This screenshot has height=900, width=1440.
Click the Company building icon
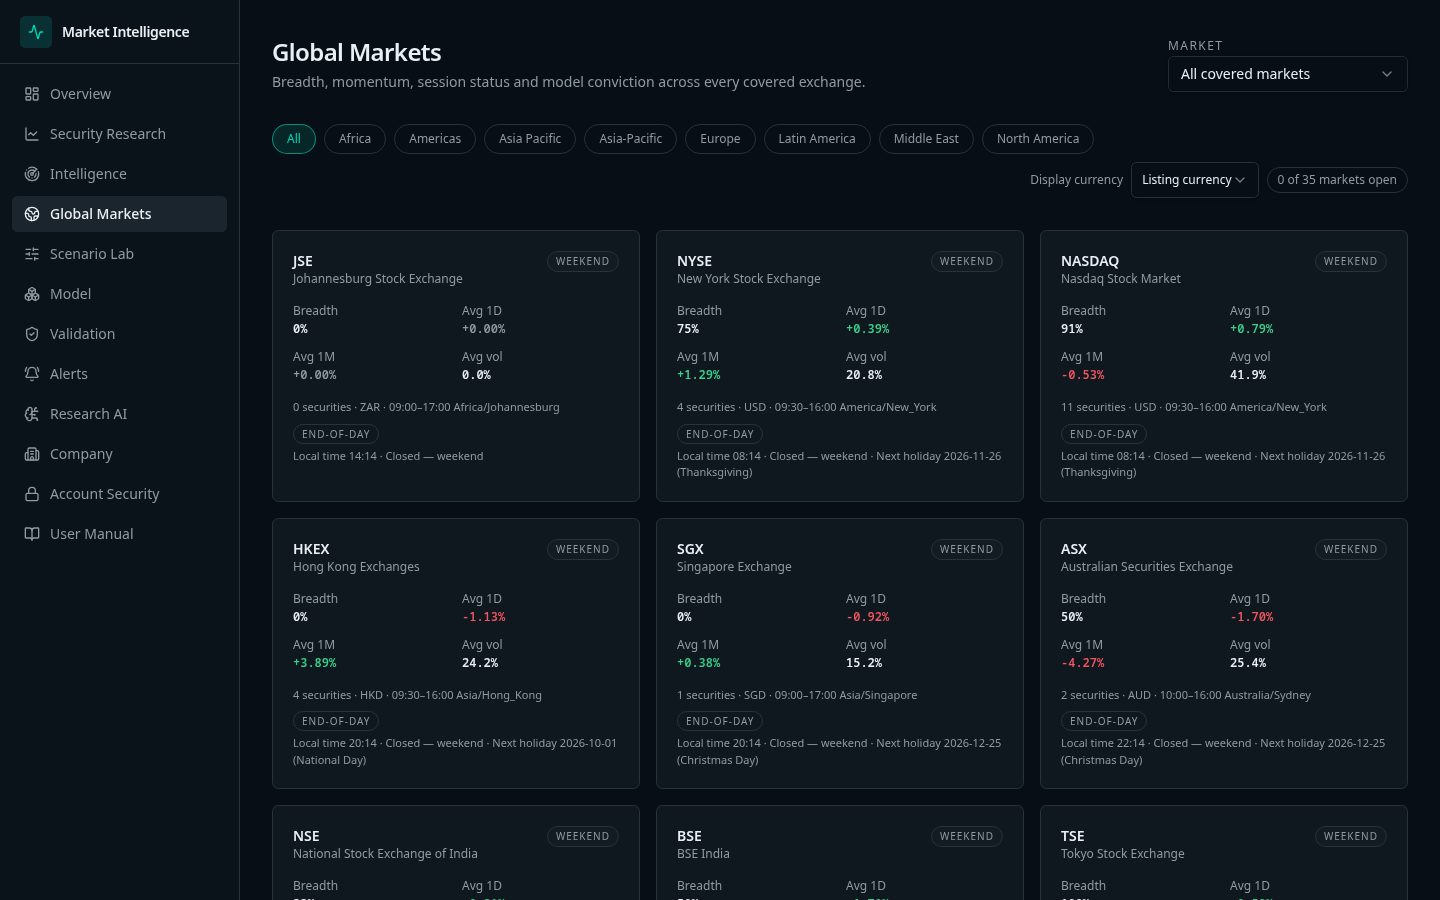click(x=32, y=454)
